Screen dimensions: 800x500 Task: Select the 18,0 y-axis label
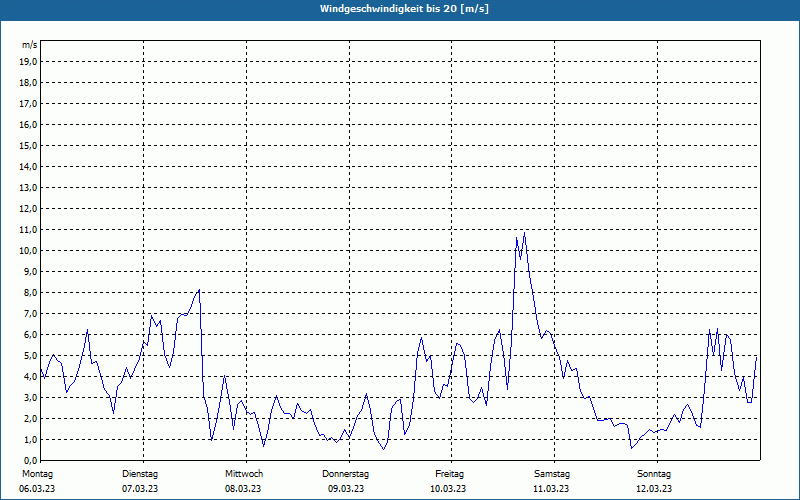click(28, 83)
